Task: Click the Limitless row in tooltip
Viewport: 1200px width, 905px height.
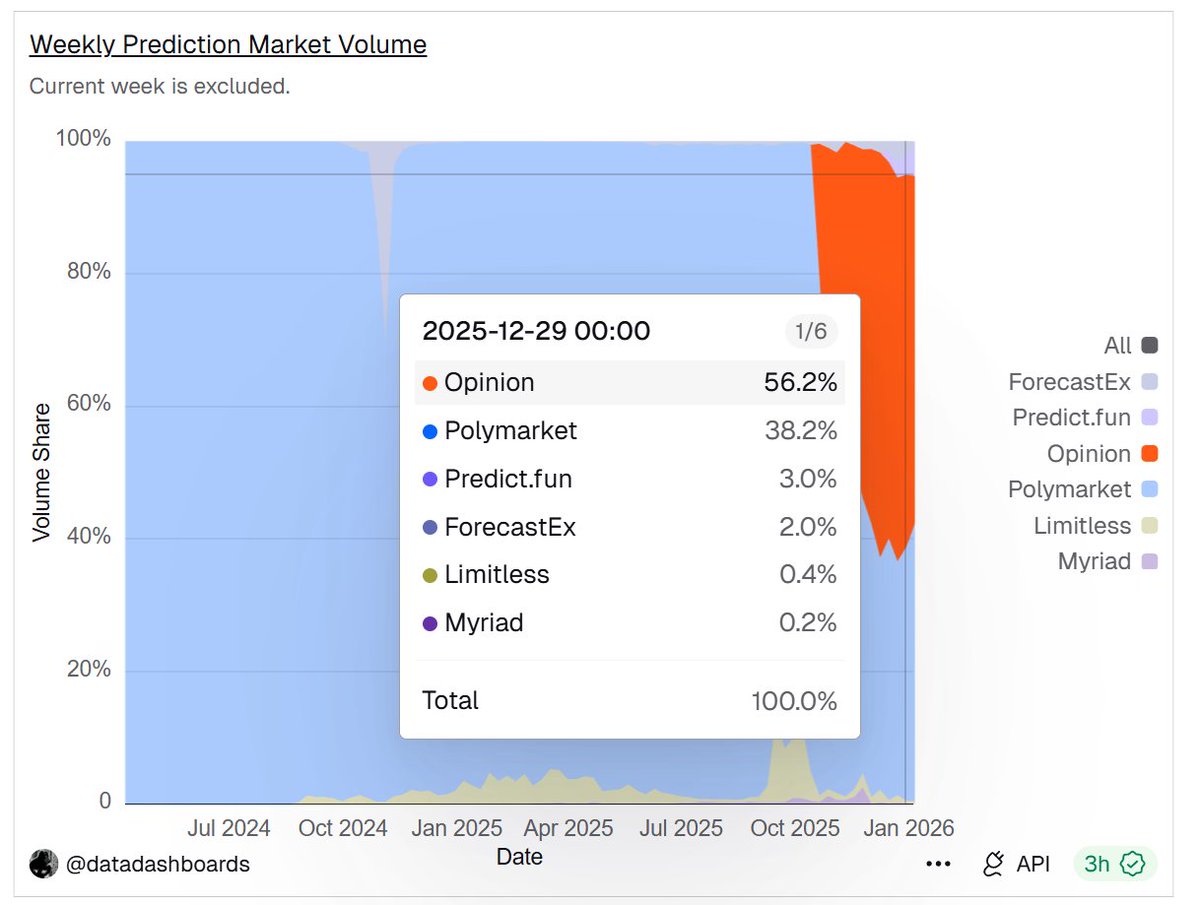Action: (630, 575)
